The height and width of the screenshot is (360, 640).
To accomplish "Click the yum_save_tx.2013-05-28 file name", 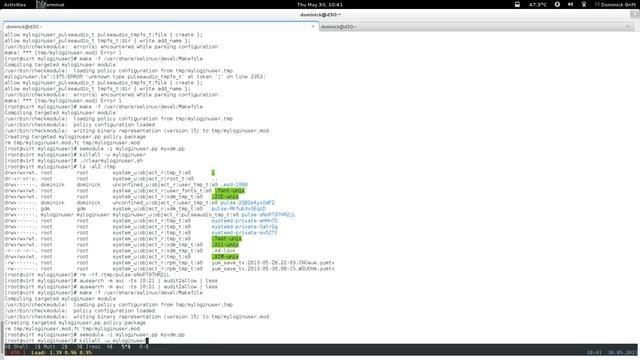I will click(x=273, y=262).
